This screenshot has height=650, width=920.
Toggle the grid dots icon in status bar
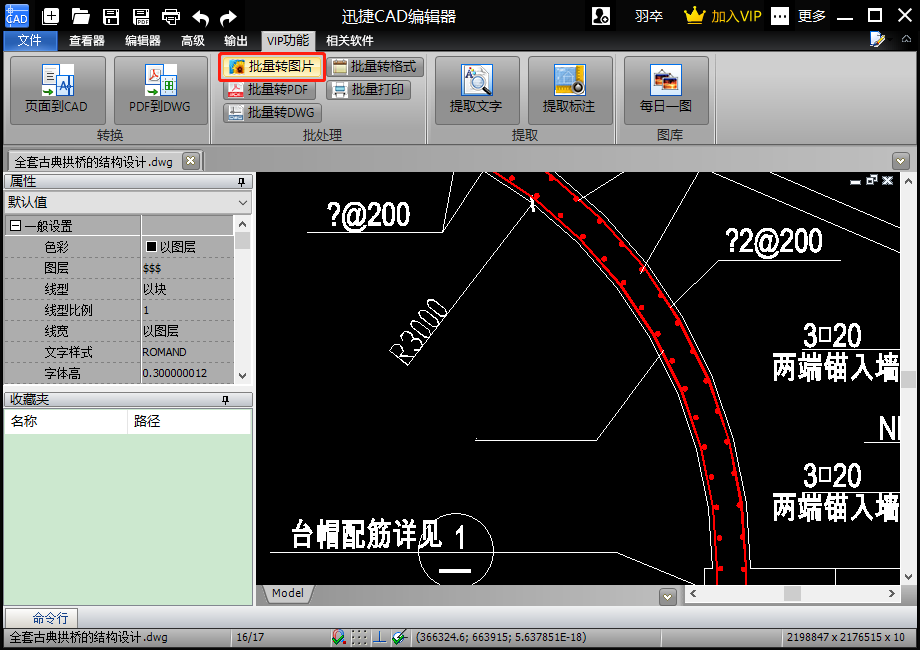359,637
